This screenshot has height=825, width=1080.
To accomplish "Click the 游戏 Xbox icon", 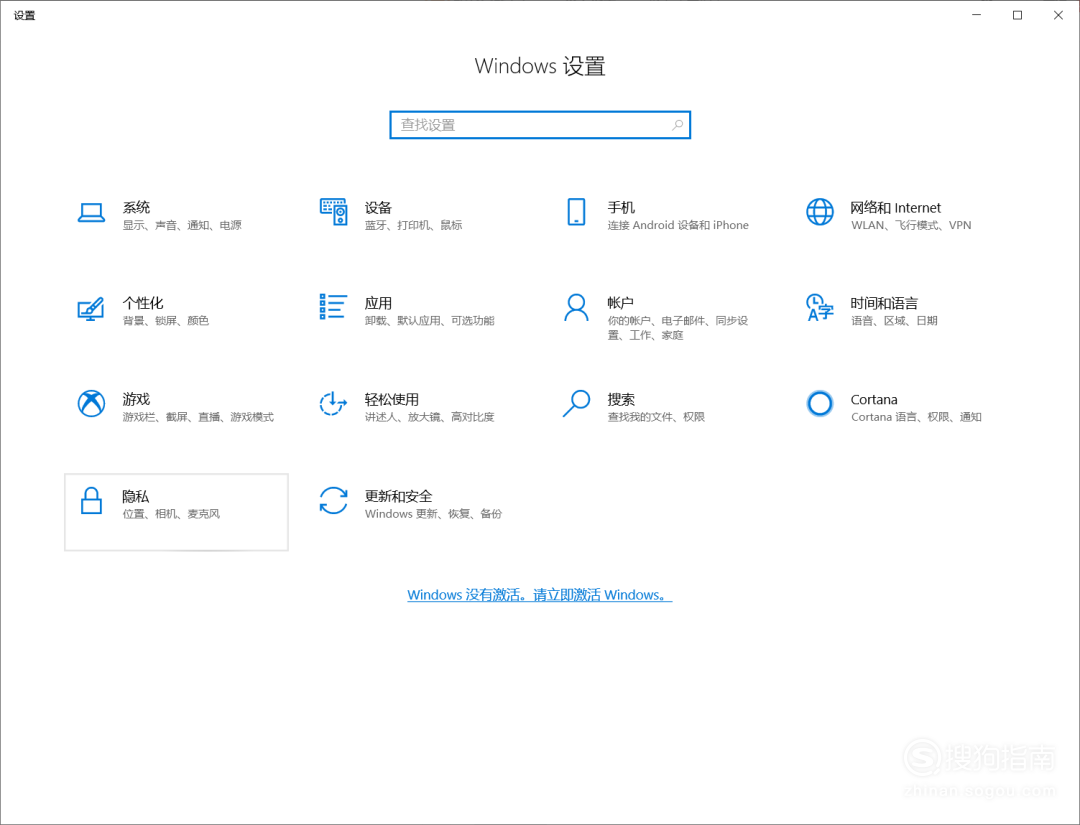I will coord(91,404).
